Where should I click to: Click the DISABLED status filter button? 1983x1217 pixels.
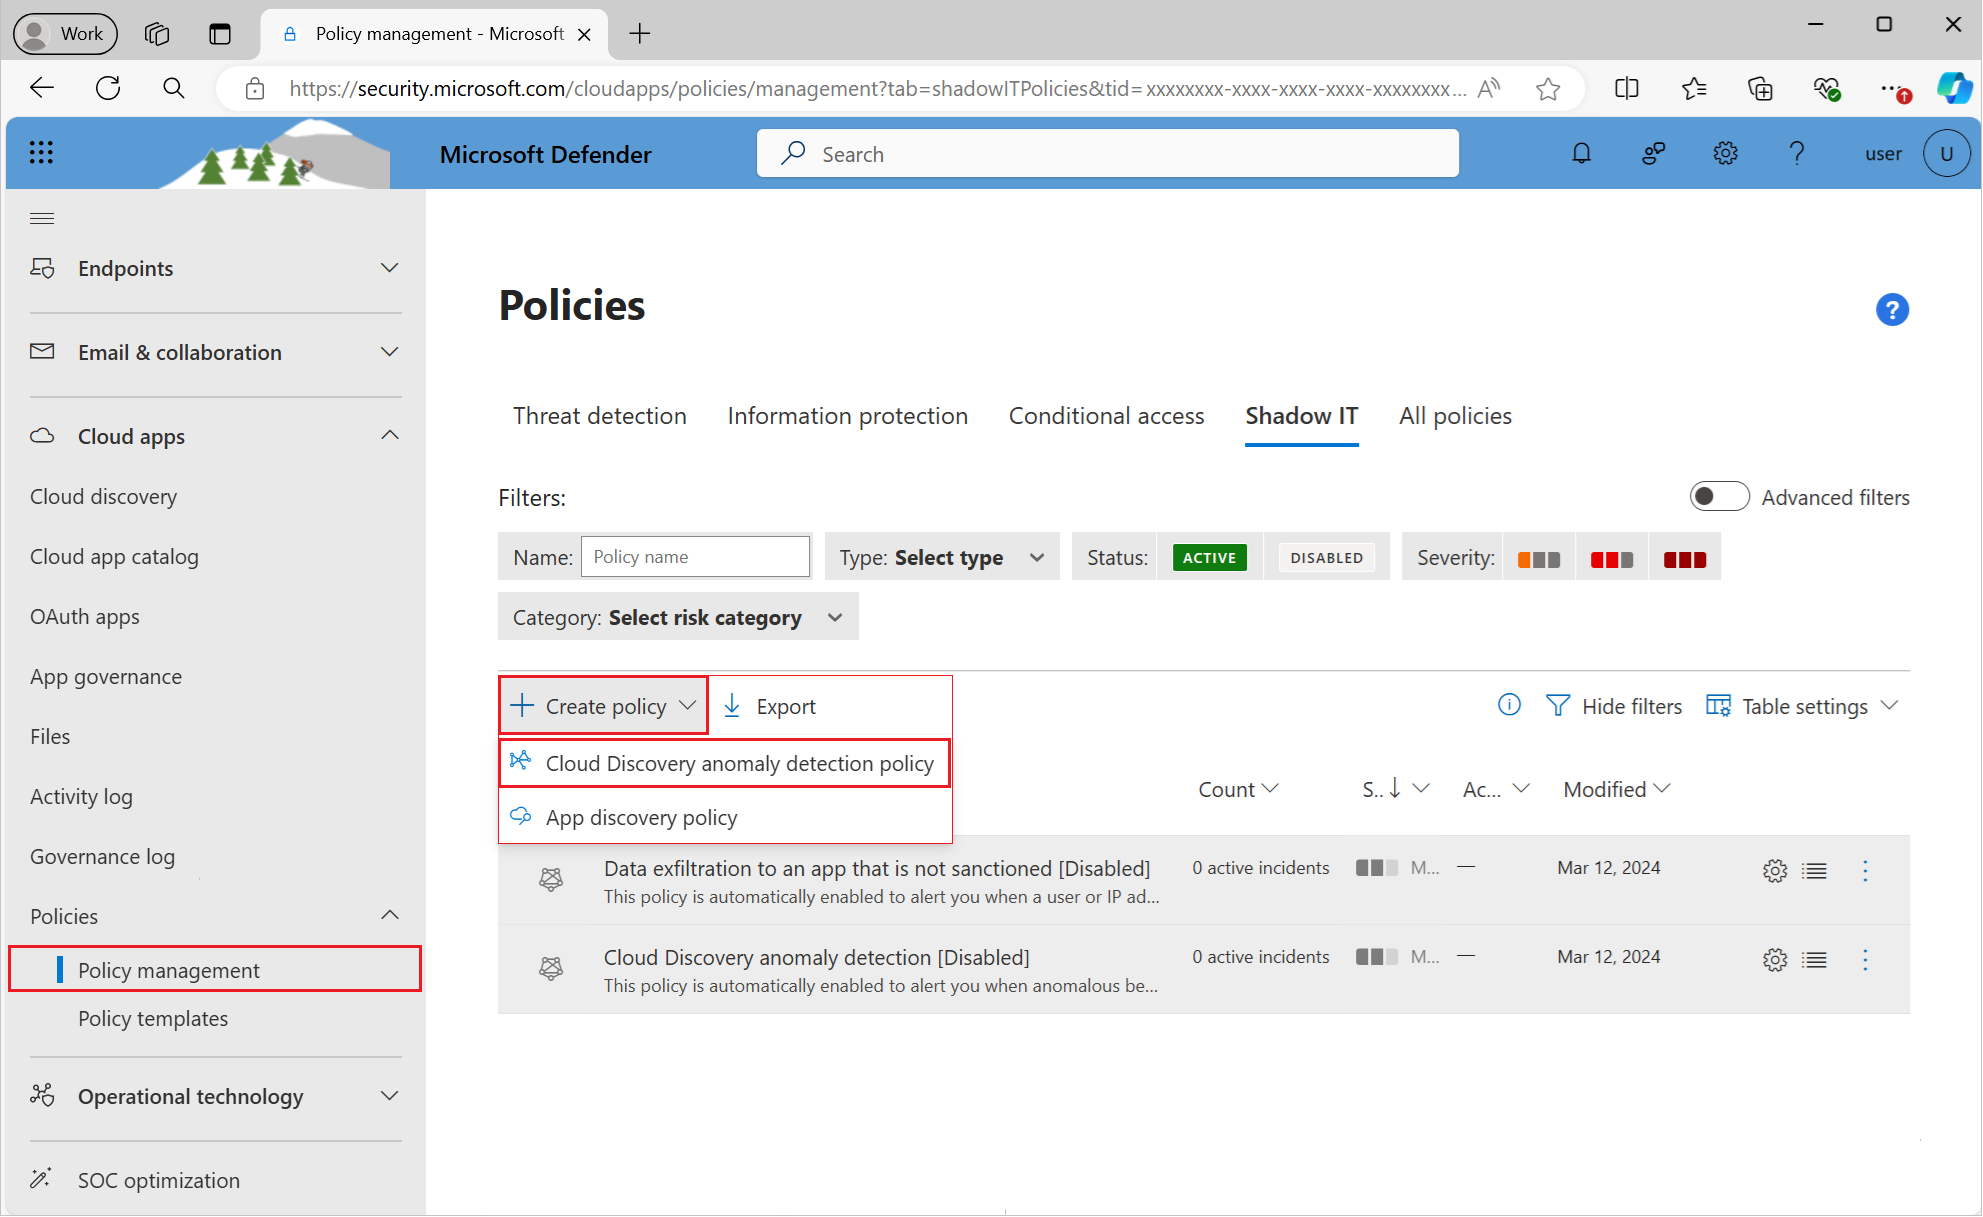1326,557
